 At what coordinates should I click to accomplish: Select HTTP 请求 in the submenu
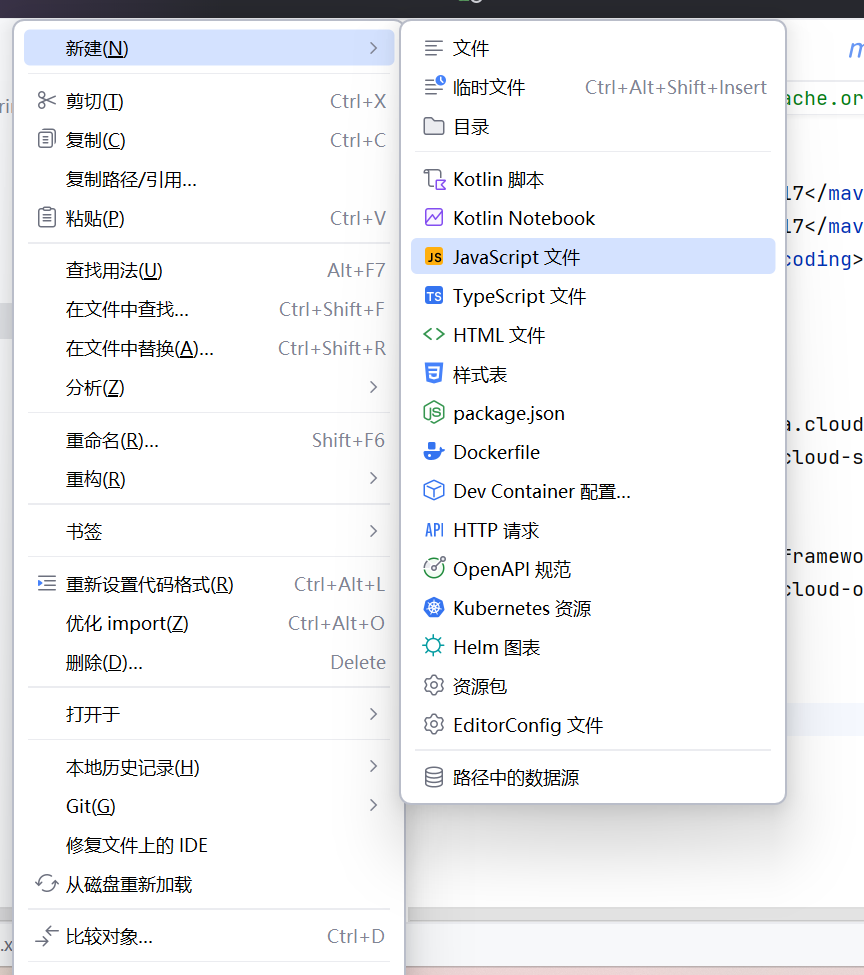593,530
